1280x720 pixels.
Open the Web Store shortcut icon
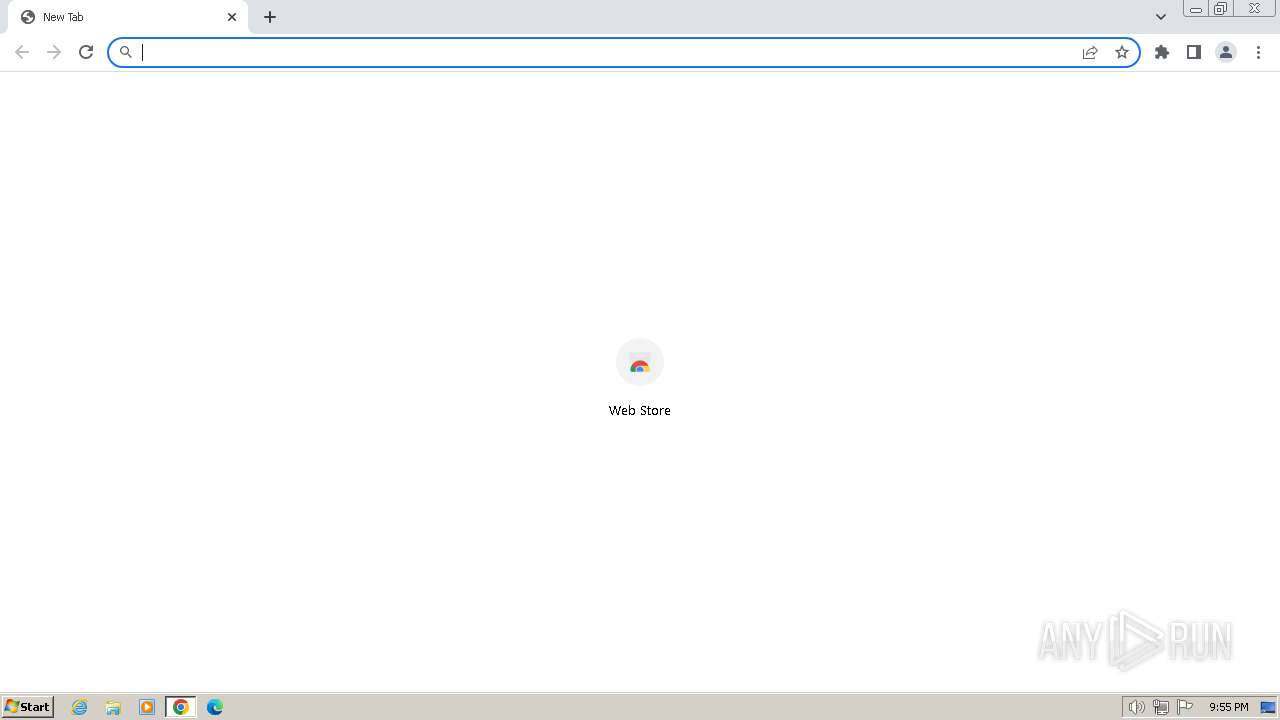pyautogui.click(x=640, y=363)
